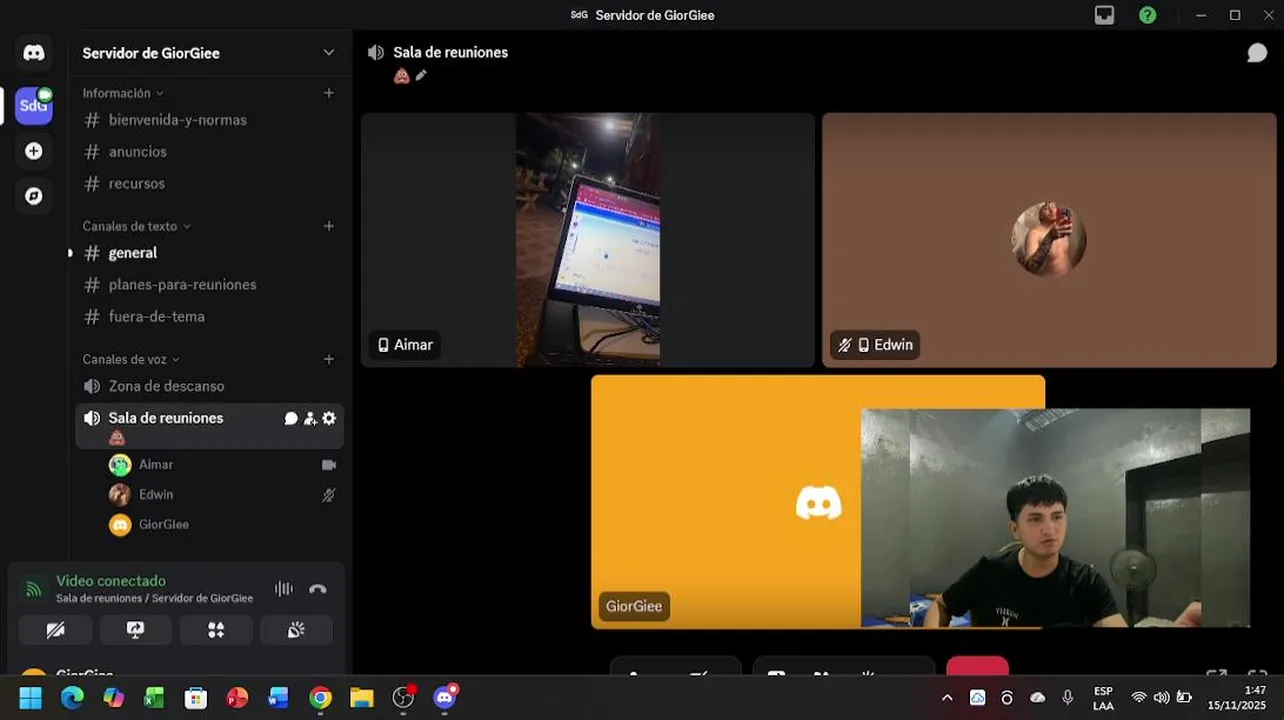Add channel to Canales de voz

click(x=329, y=359)
